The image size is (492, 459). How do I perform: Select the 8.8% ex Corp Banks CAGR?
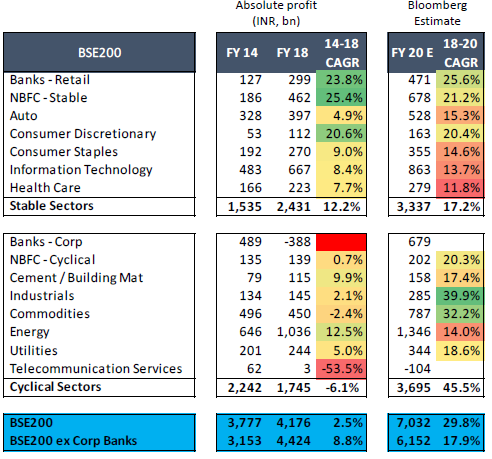348,441
